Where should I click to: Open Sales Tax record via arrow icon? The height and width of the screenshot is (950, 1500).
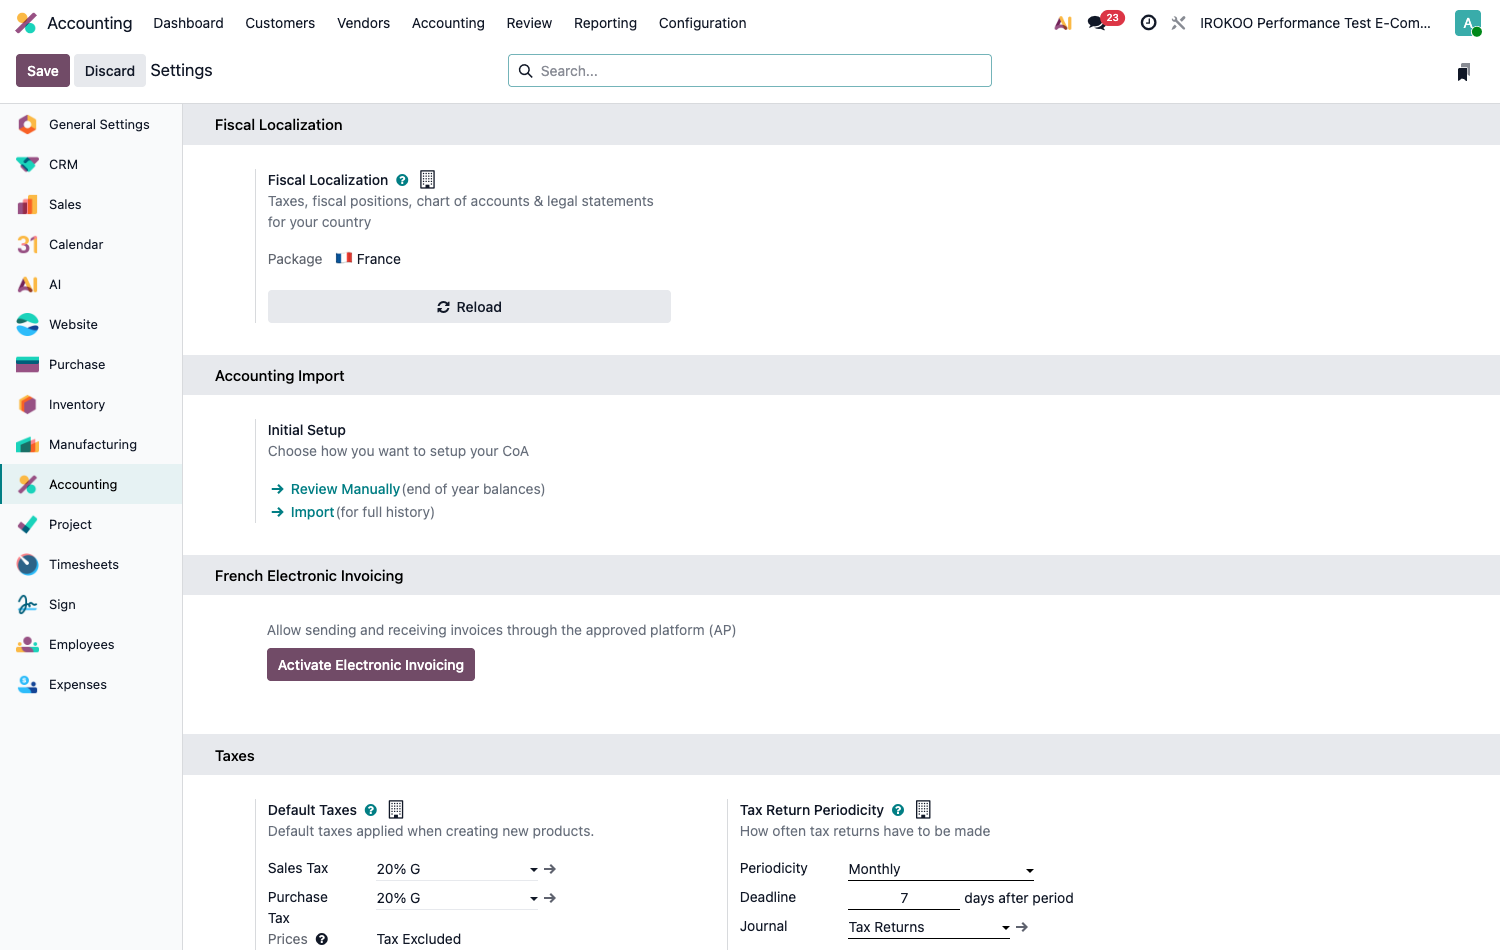click(x=550, y=869)
